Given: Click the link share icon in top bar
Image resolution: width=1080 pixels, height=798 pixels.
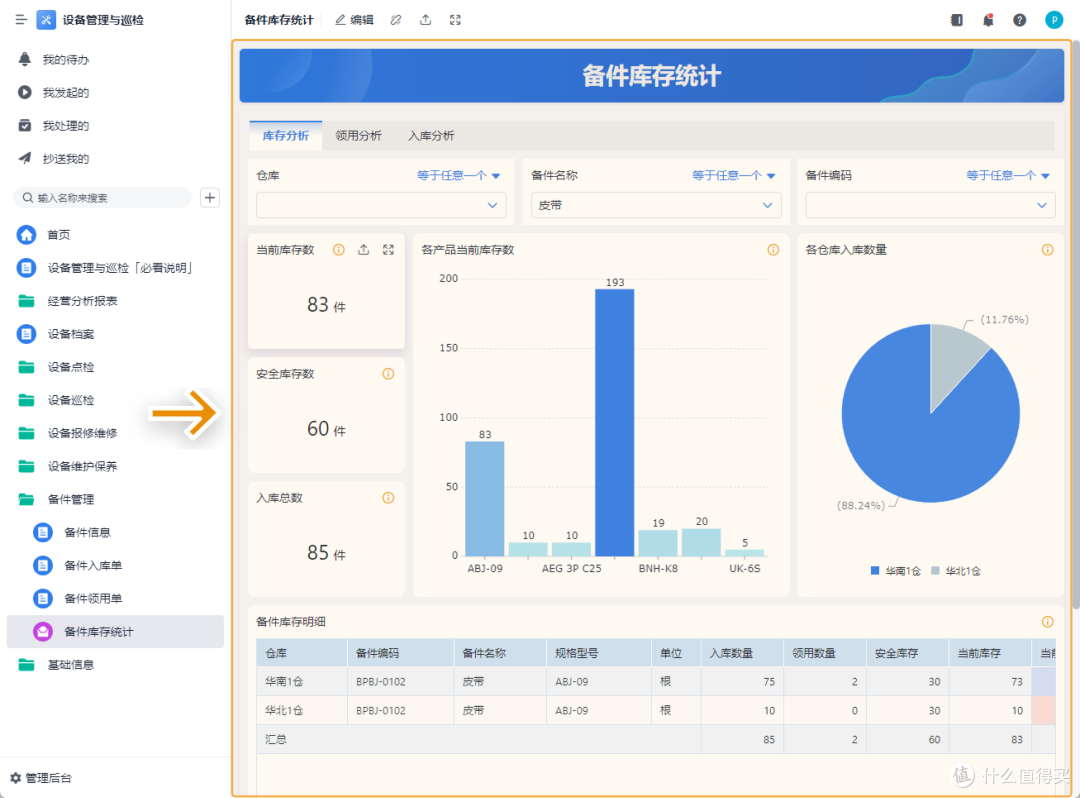Looking at the screenshot, I should tap(396, 20).
